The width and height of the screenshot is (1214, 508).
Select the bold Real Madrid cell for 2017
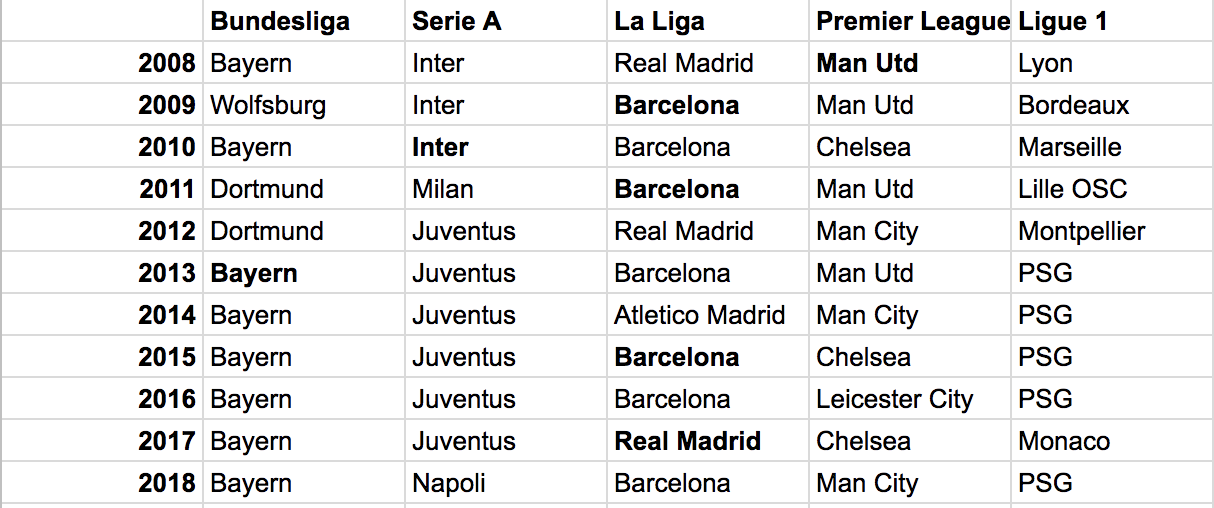point(708,441)
